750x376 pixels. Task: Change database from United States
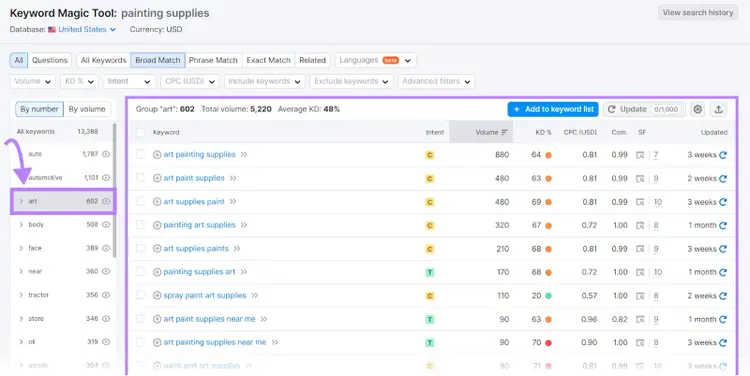click(x=87, y=29)
